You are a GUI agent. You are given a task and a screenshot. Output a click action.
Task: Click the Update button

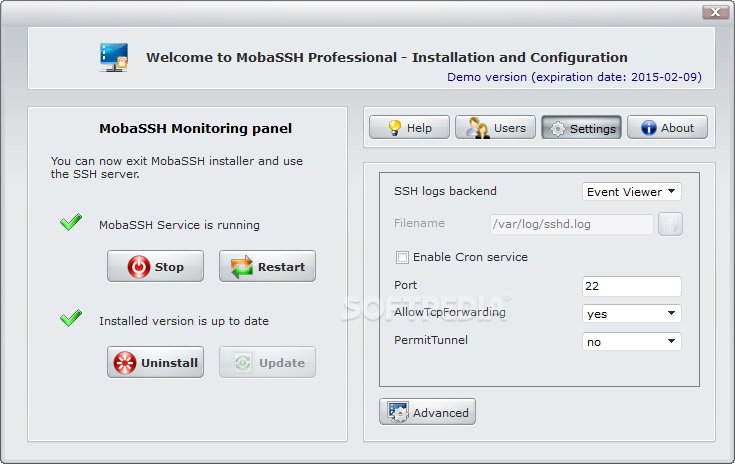(267, 362)
